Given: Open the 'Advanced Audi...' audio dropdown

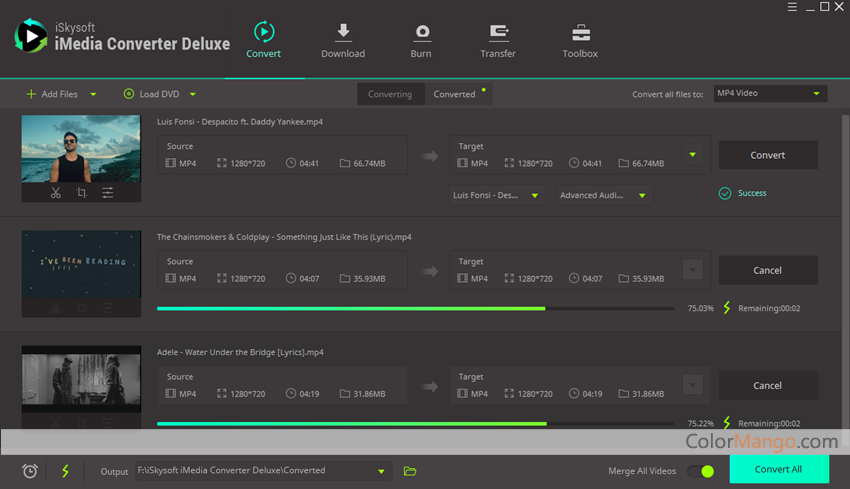Looking at the screenshot, I should (604, 195).
